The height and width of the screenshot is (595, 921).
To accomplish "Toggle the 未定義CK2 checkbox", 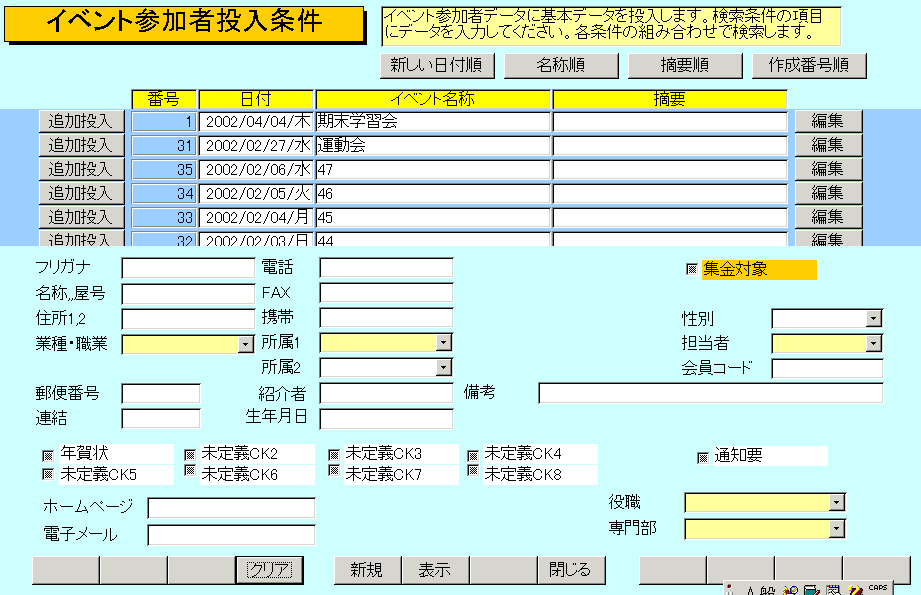I will [x=190, y=455].
